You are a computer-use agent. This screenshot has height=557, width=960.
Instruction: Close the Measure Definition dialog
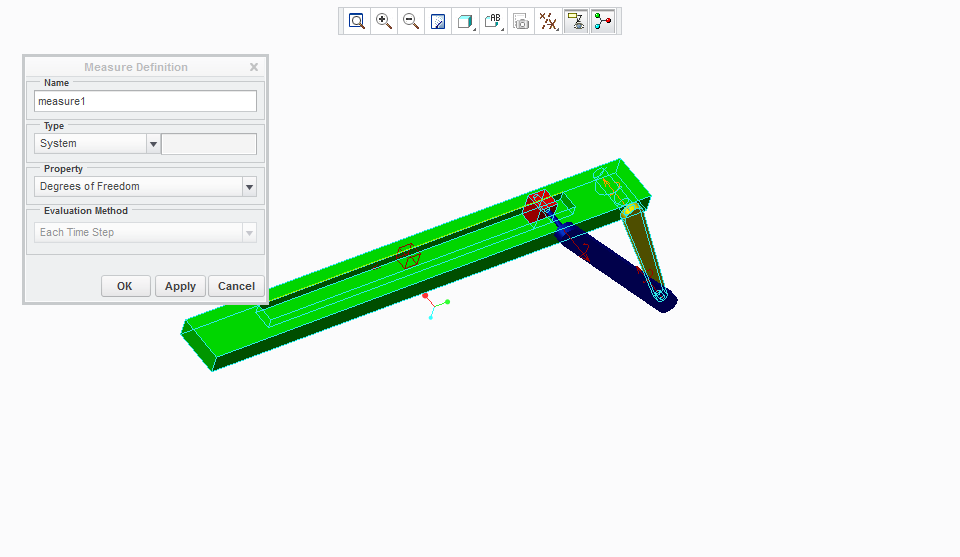(x=253, y=67)
